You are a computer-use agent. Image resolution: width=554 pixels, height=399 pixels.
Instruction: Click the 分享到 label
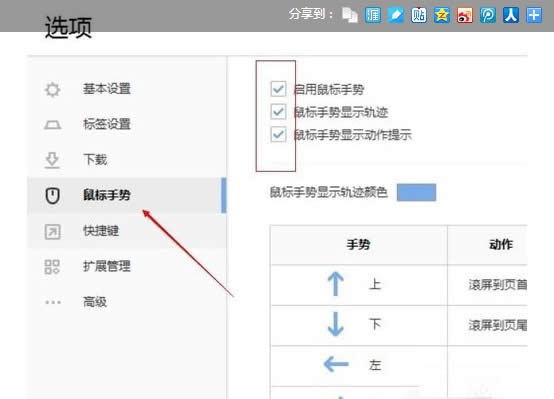point(311,14)
